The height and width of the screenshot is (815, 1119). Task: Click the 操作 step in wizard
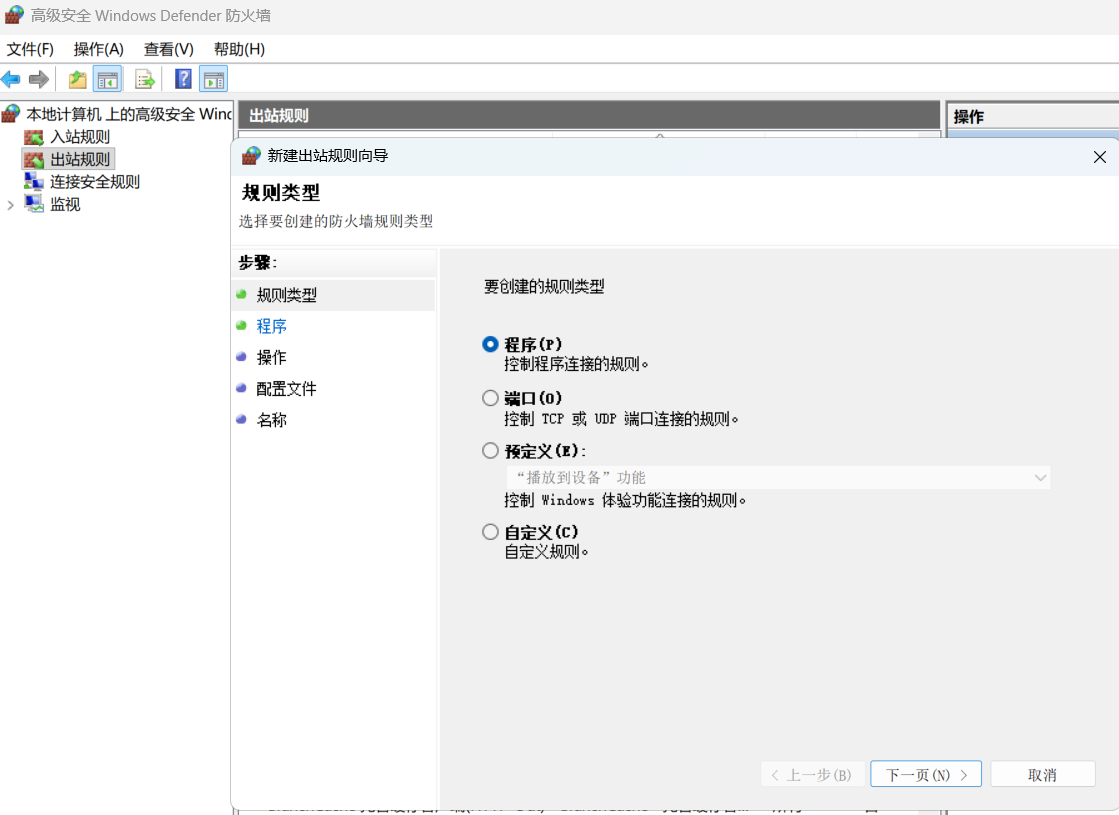[271, 358]
